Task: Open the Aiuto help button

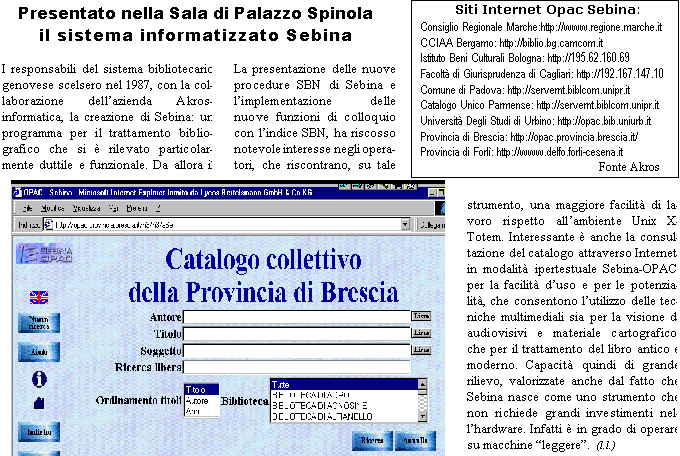Action: point(39,352)
